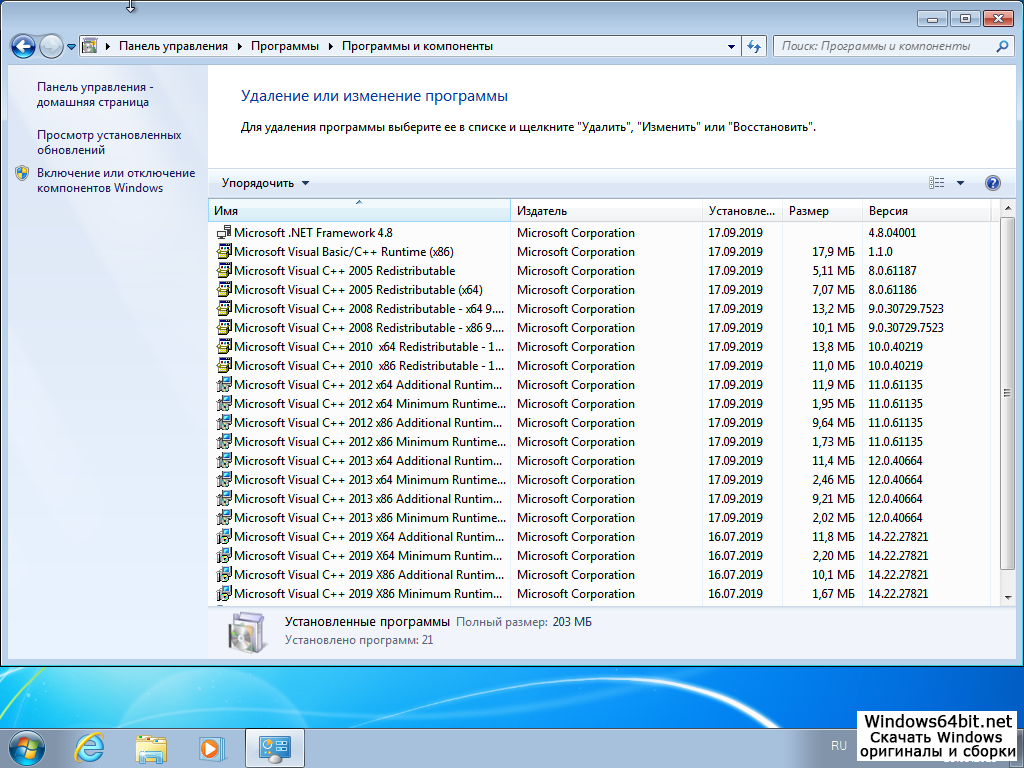Screen dimensions: 1024x768
Task: Go to Панель управления домашняя страница
Action: (x=95, y=94)
